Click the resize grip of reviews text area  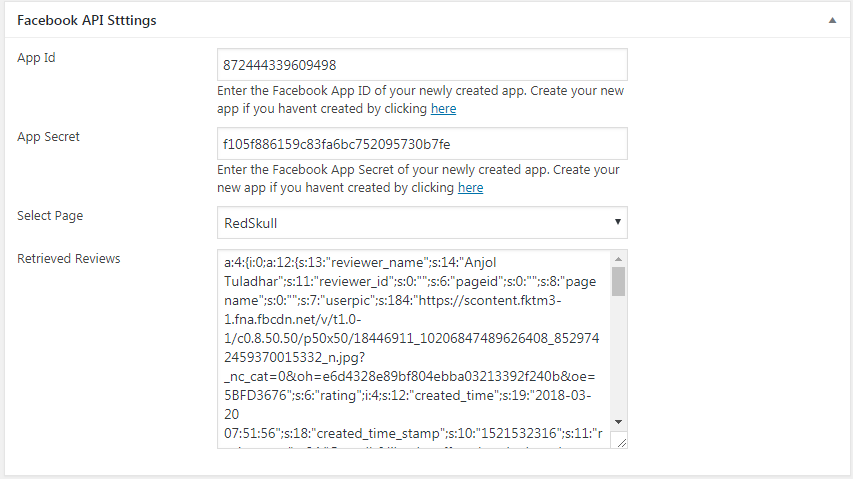620,441
